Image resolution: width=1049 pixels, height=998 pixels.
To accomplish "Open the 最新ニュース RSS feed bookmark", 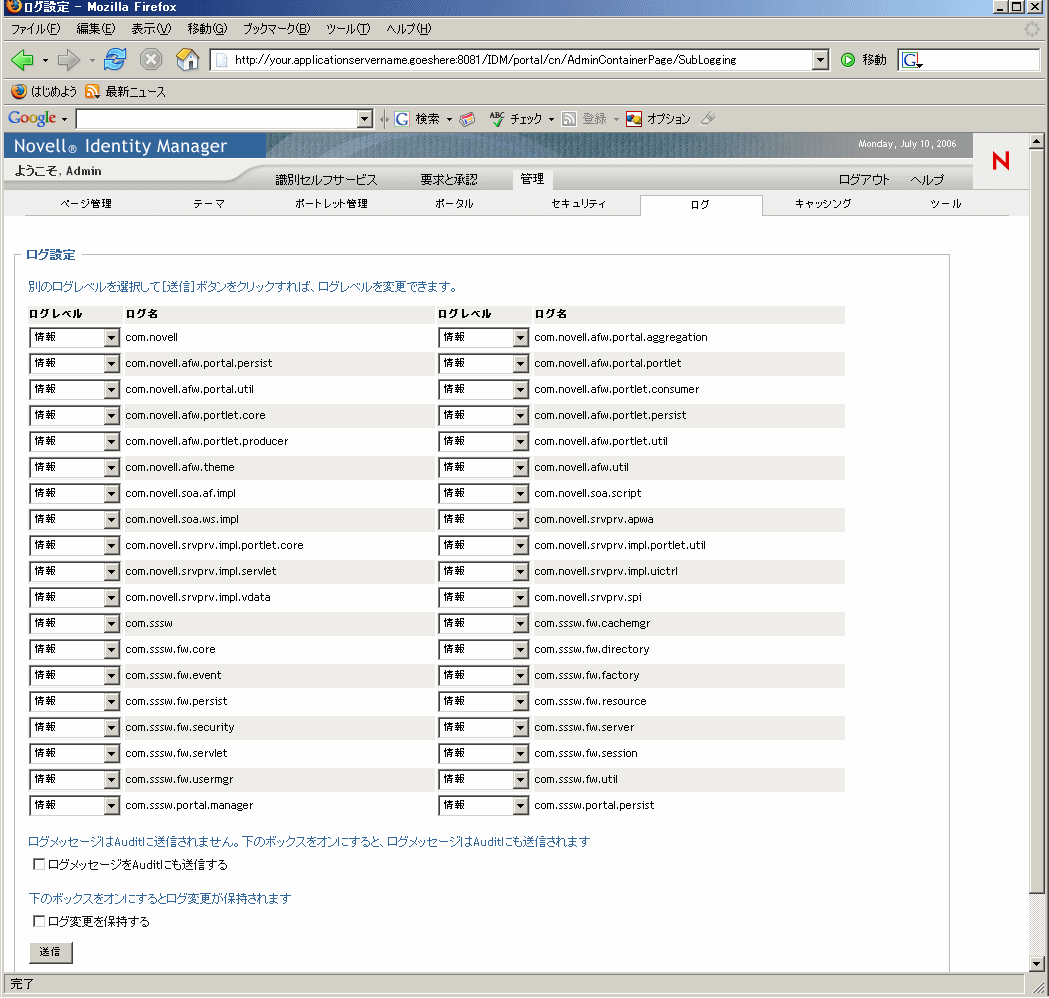I will coord(126,92).
